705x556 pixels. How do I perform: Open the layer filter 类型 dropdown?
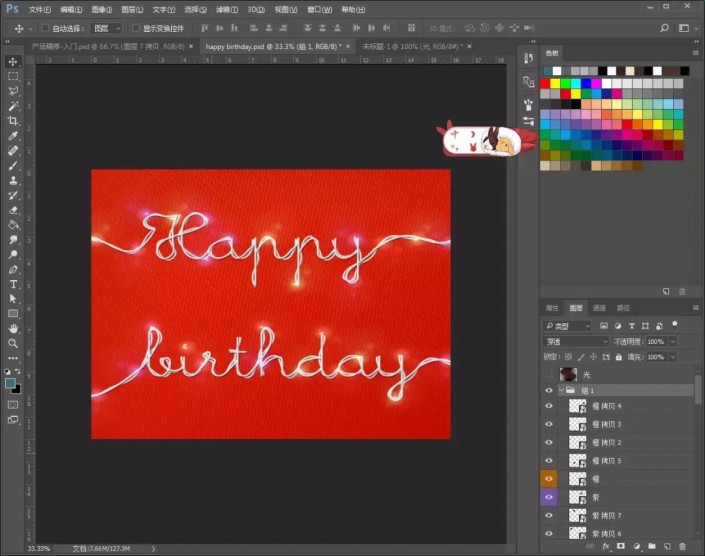tap(567, 326)
